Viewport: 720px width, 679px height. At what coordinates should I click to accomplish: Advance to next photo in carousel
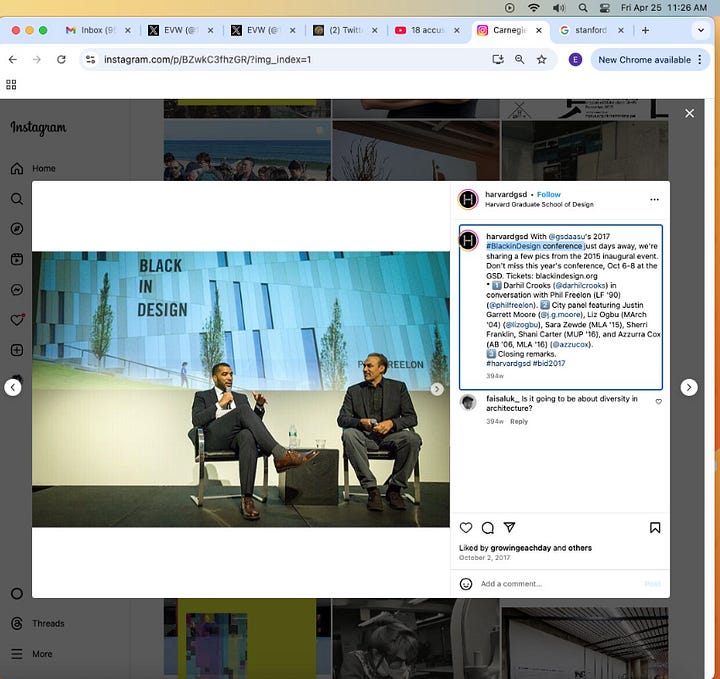tap(437, 389)
